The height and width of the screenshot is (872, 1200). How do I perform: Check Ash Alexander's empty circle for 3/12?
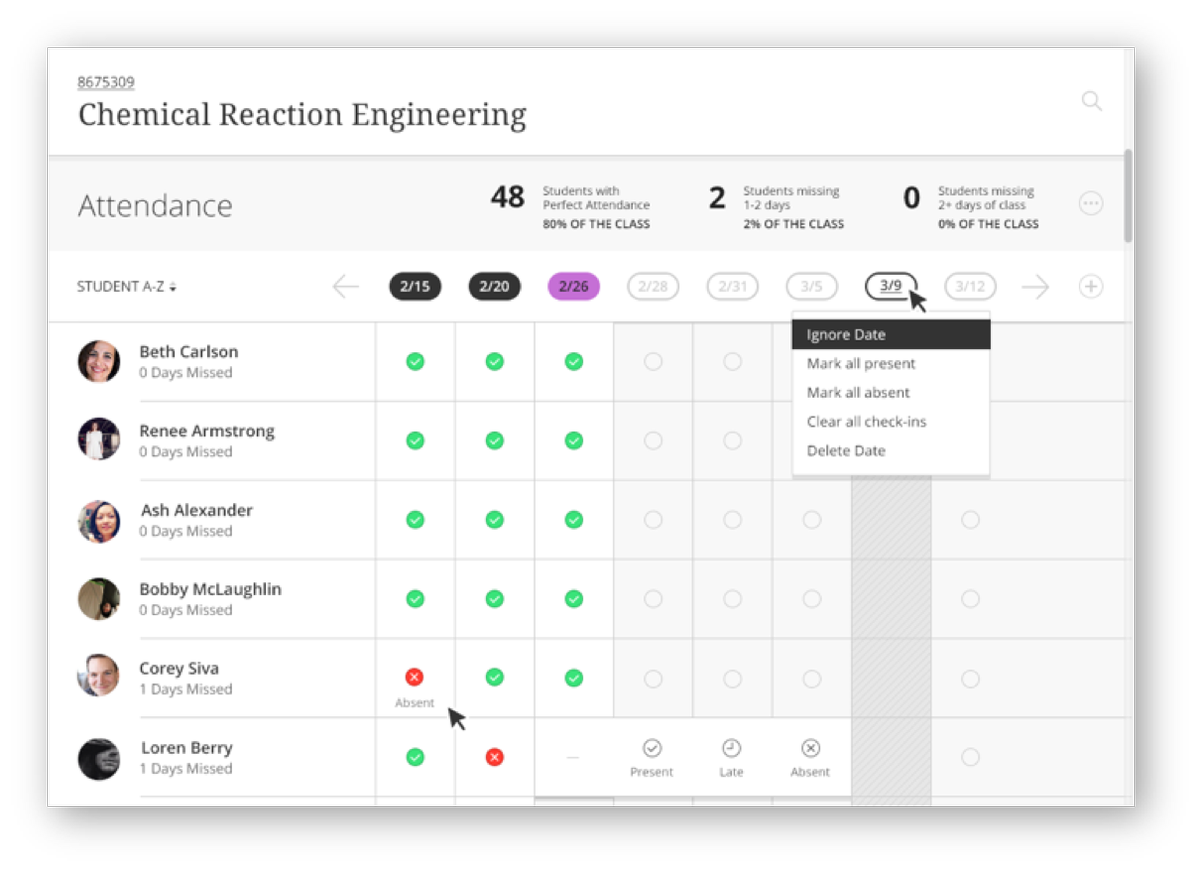click(970, 519)
